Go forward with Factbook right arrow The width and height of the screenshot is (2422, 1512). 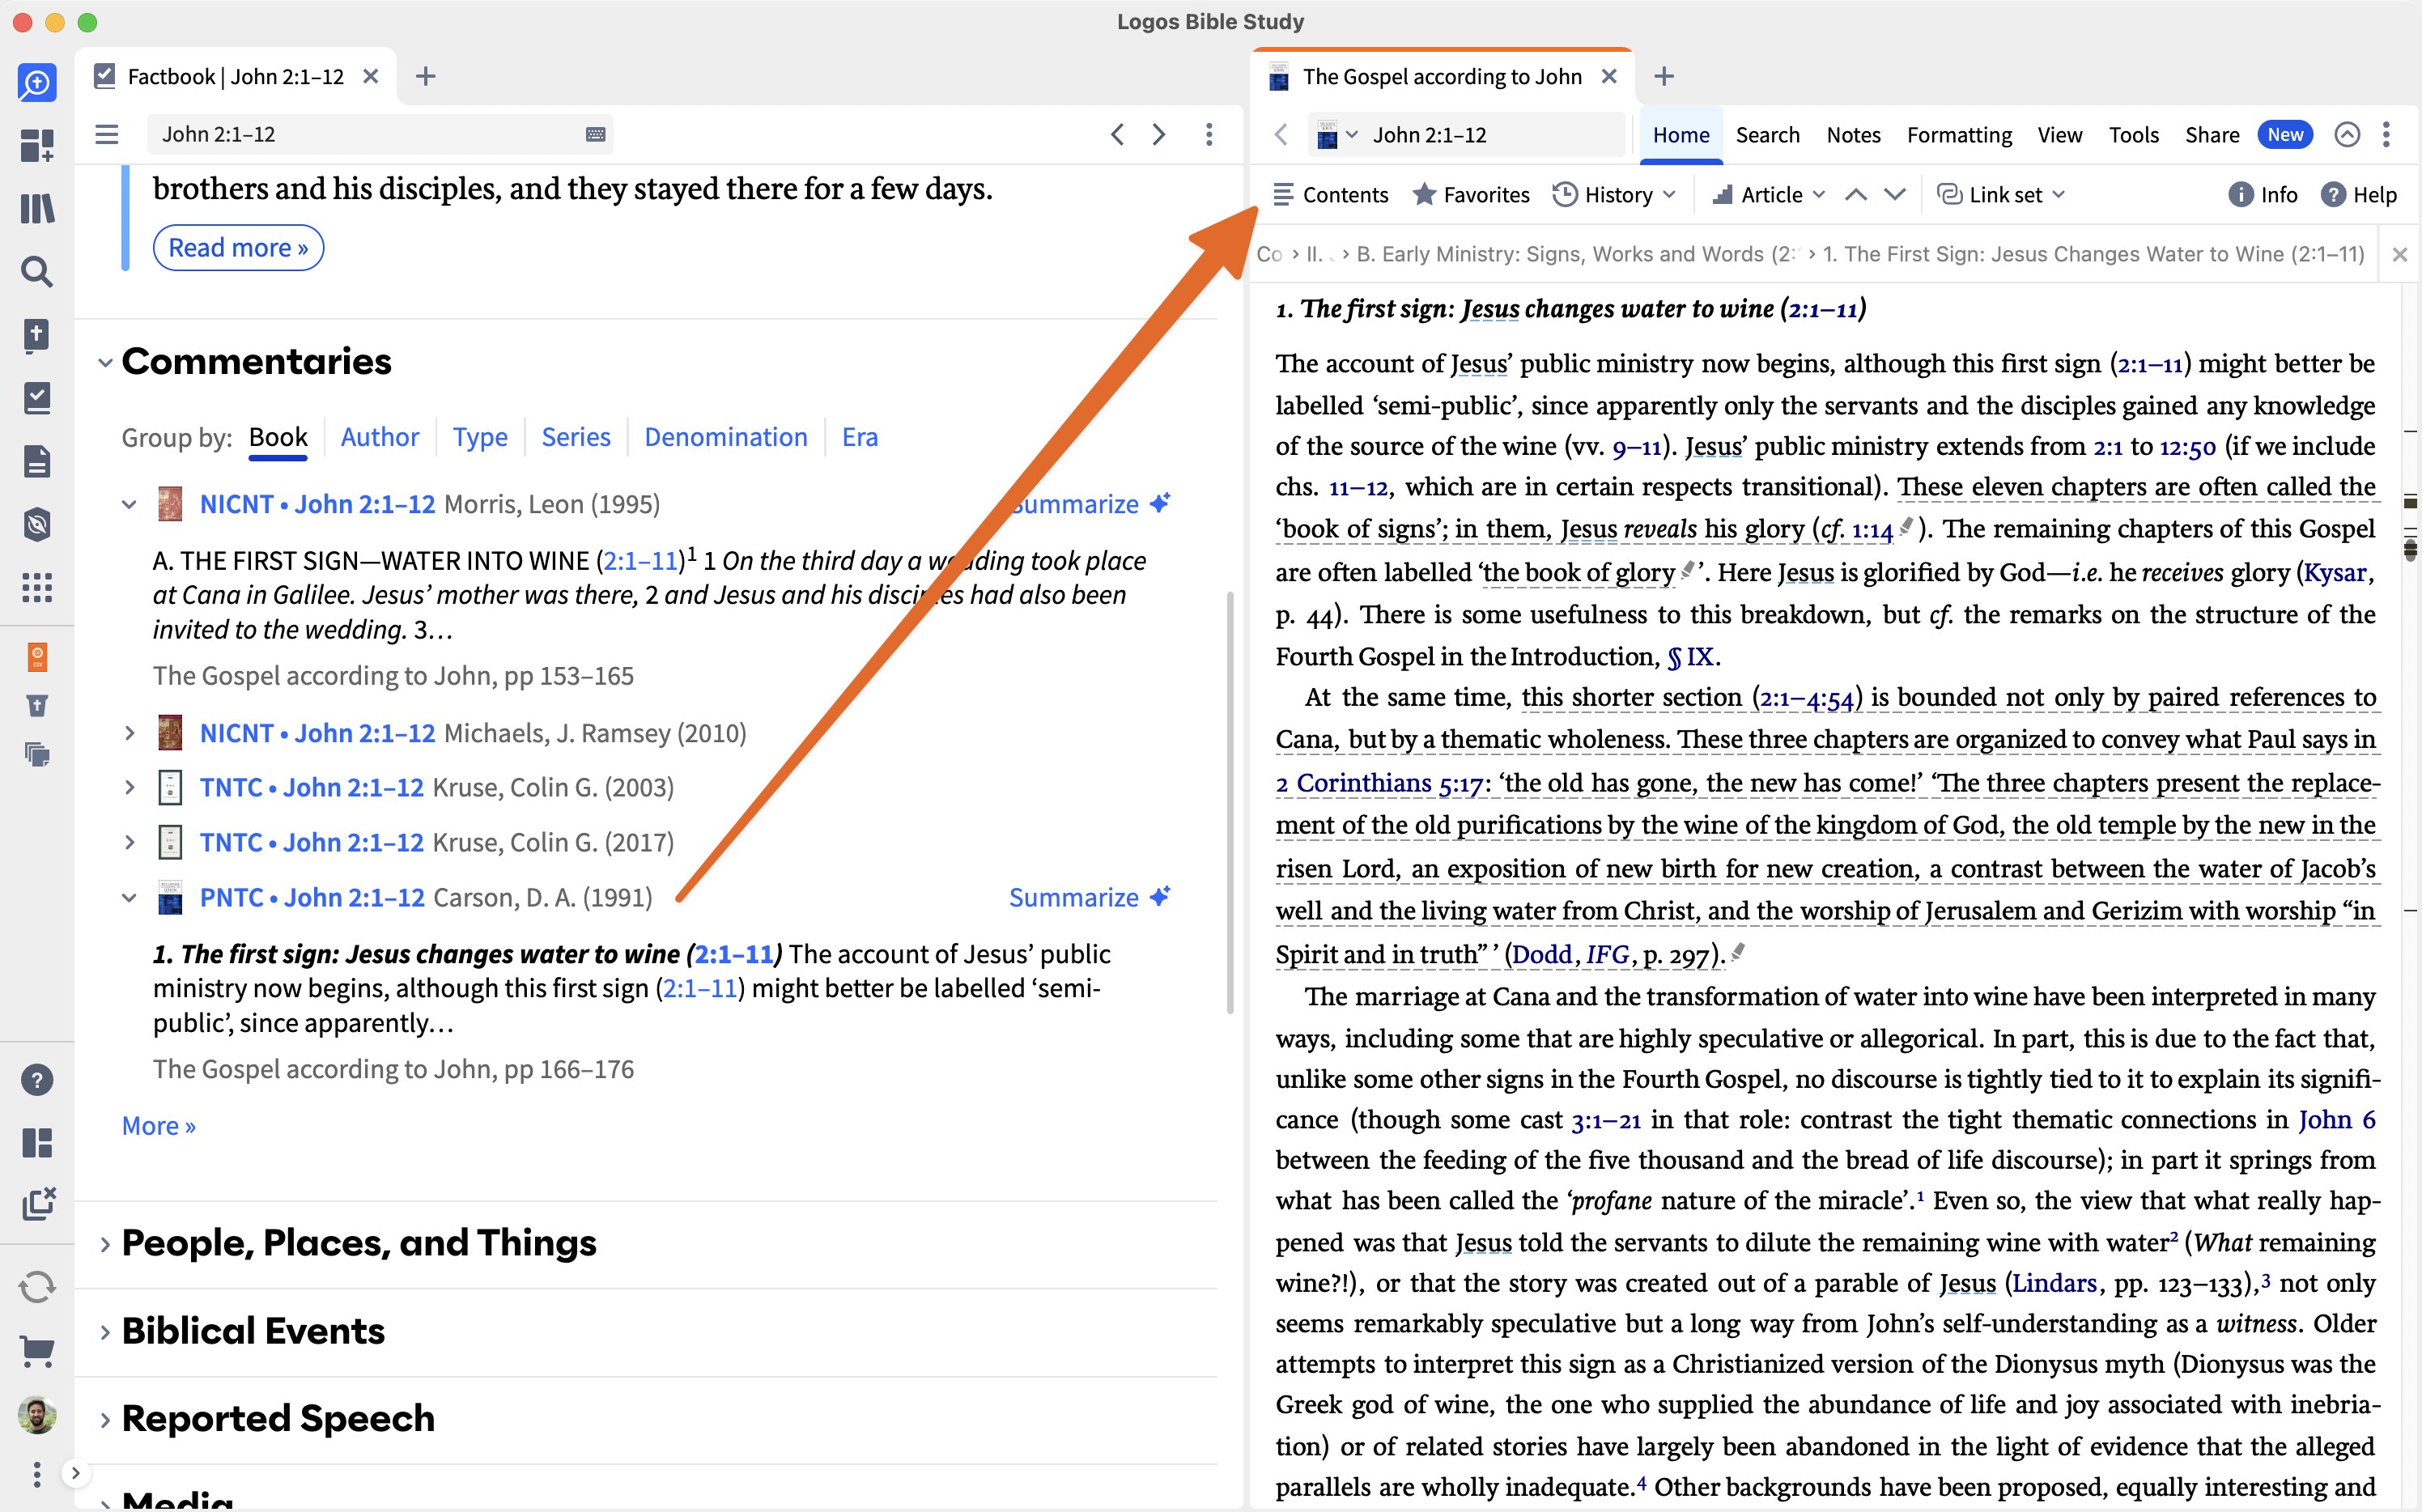(1159, 134)
